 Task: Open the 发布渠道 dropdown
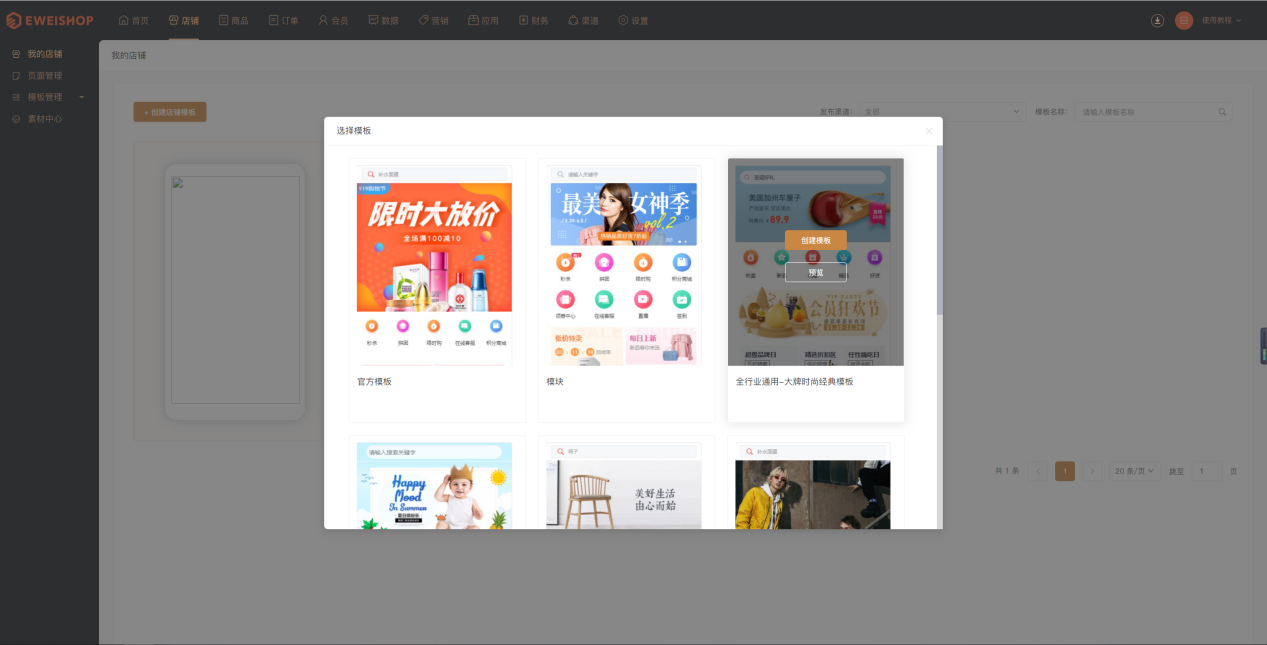coord(941,112)
